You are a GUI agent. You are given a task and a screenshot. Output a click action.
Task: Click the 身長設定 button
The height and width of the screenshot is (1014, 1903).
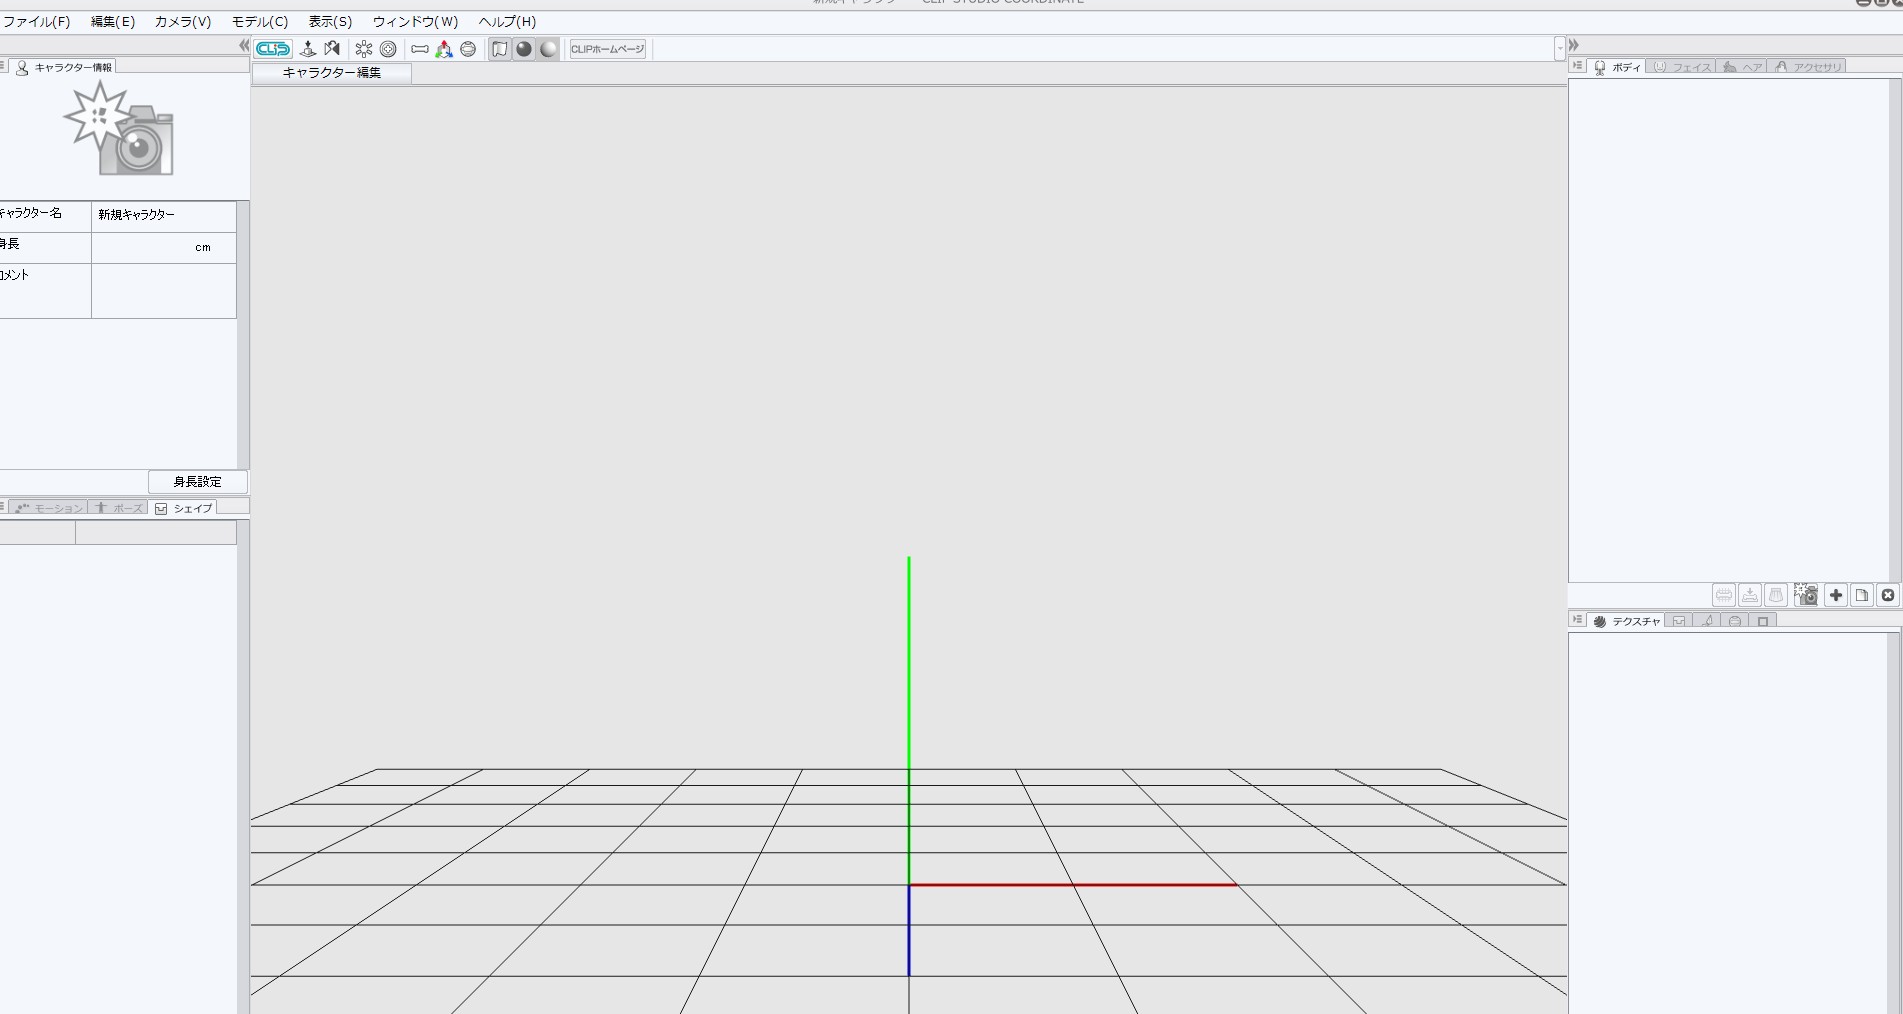pyautogui.click(x=198, y=482)
